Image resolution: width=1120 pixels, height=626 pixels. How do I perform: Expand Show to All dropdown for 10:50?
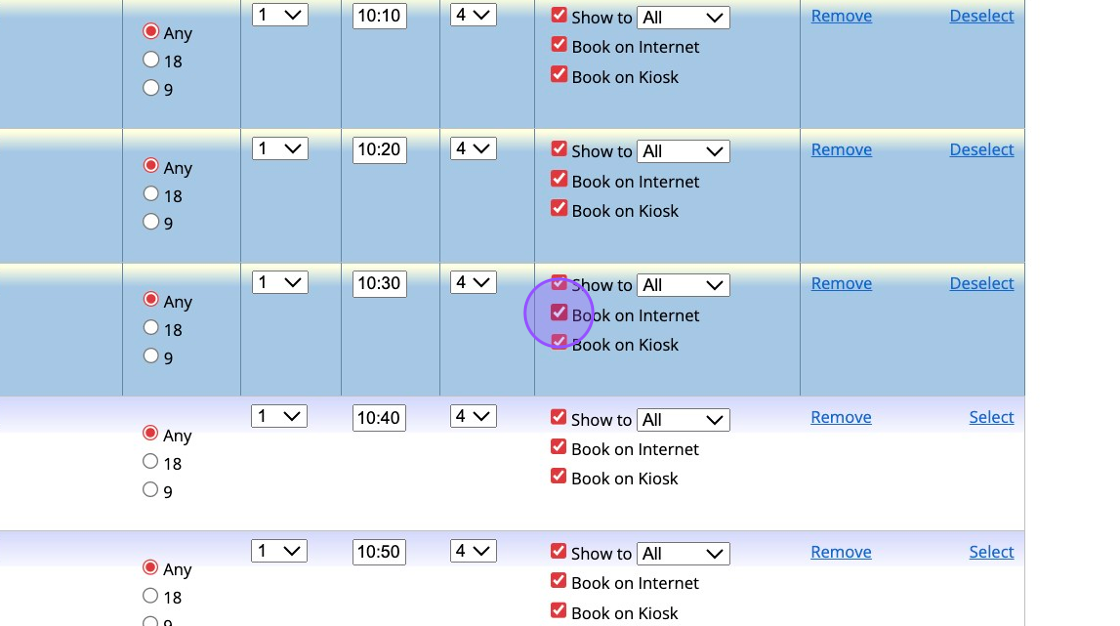point(684,554)
